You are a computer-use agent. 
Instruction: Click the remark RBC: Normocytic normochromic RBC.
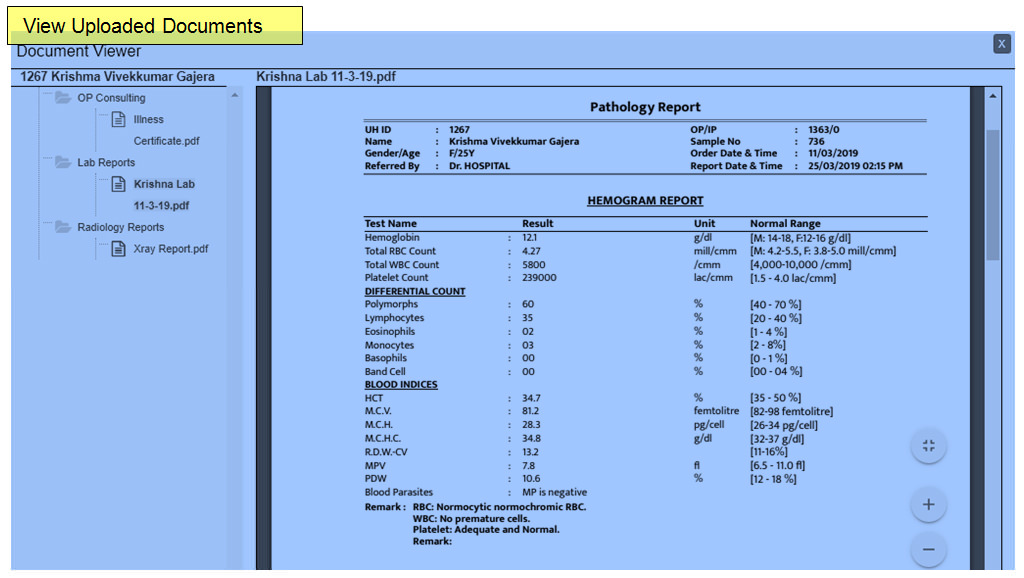[x=500, y=507]
